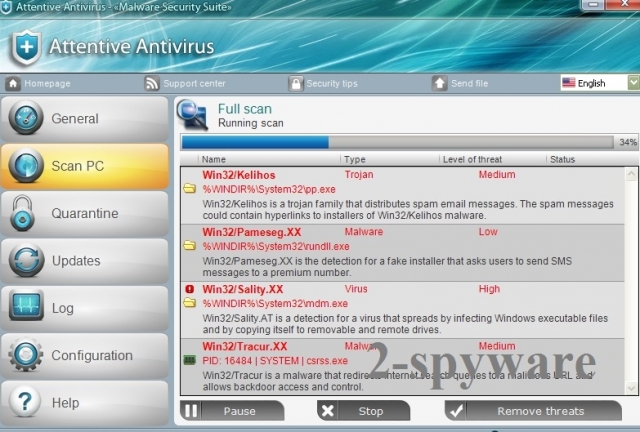Click the %WINDIR%\System32\rundll.exe path
Image resolution: width=640 pixels, height=432 pixels.
coord(276,246)
